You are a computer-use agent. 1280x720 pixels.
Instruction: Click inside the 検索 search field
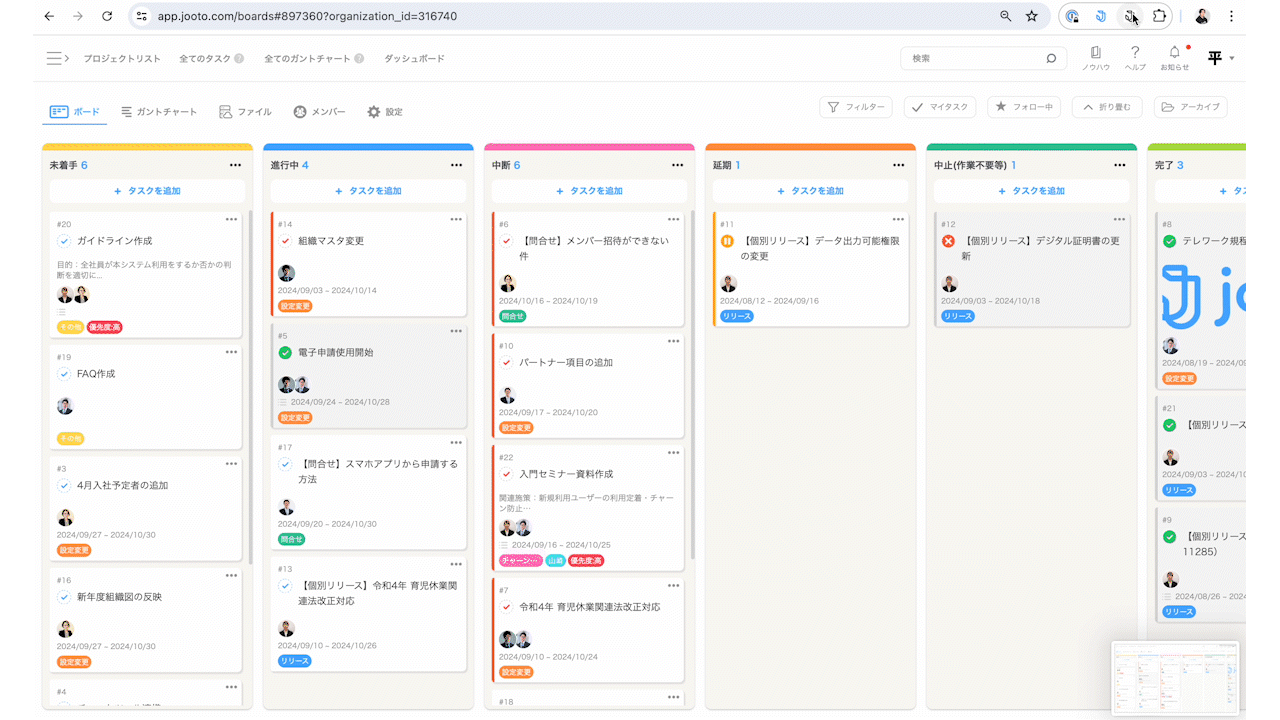970,58
